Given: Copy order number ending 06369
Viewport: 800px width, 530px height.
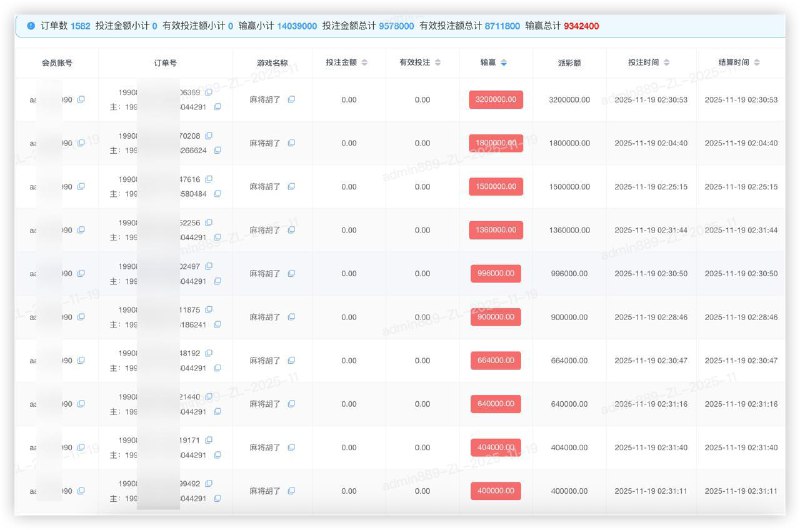Looking at the screenshot, I should pyautogui.click(x=209, y=92).
